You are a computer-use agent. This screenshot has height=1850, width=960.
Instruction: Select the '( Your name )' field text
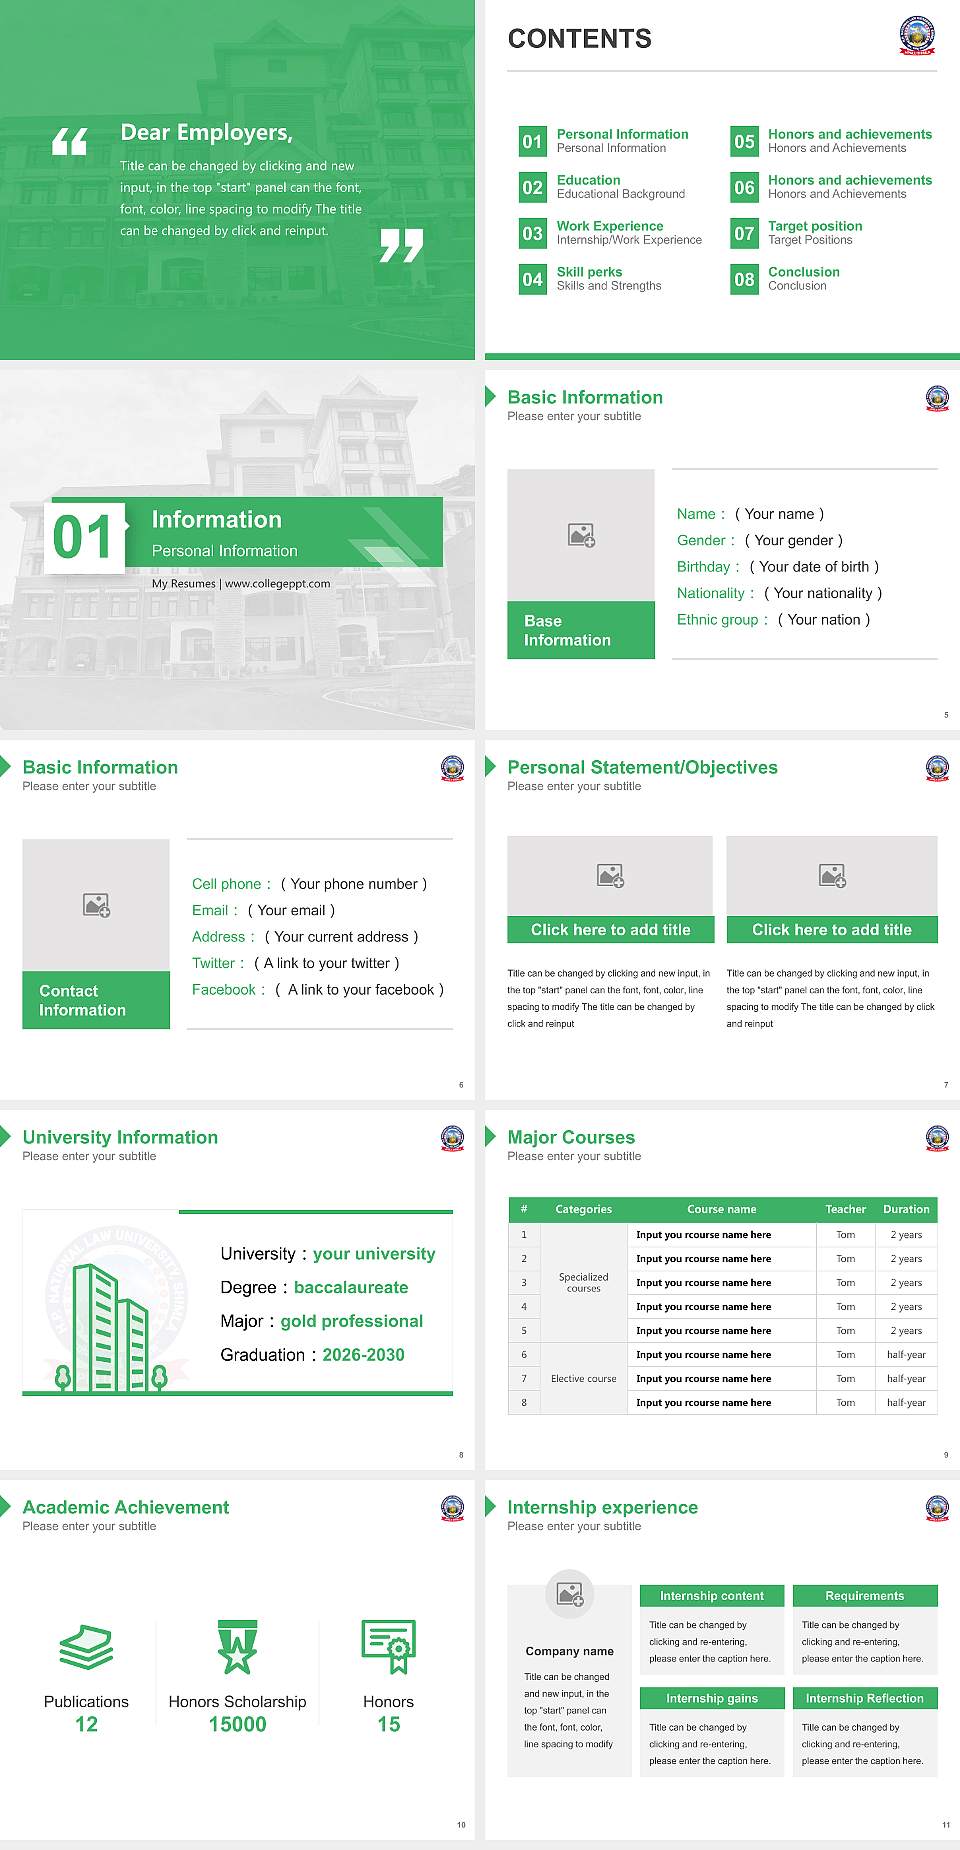click(779, 514)
